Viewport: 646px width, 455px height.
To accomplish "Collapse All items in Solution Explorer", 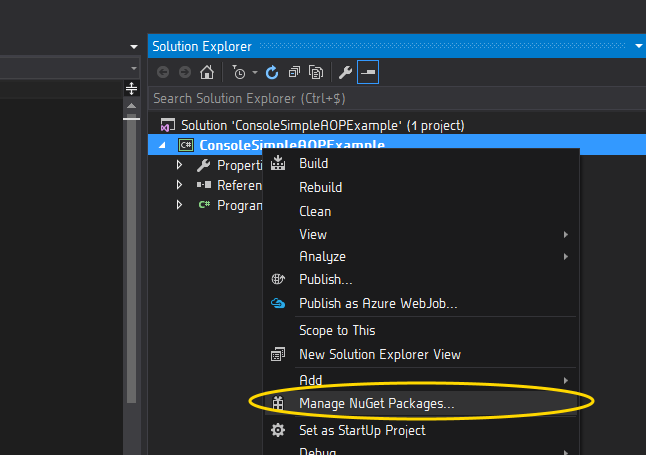I will pos(294,73).
